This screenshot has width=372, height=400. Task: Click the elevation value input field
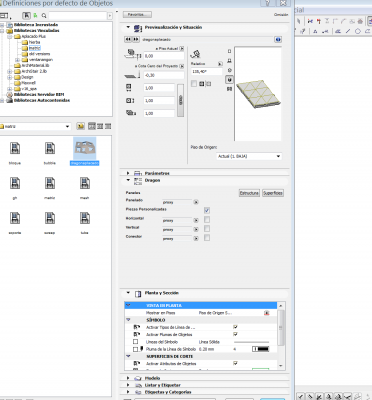click(x=164, y=56)
